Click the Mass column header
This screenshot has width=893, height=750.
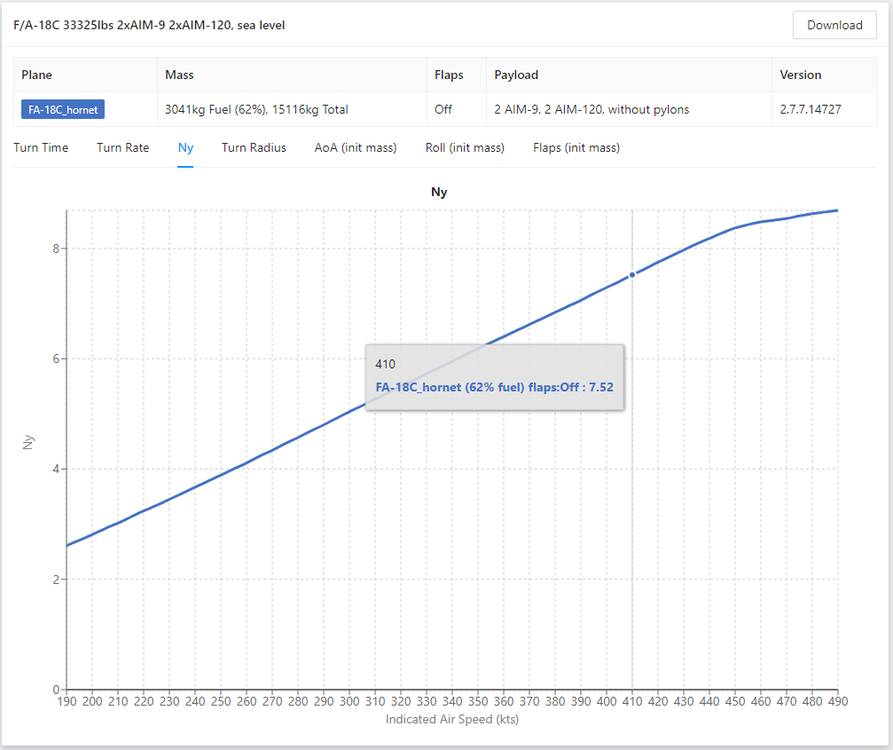[179, 75]
